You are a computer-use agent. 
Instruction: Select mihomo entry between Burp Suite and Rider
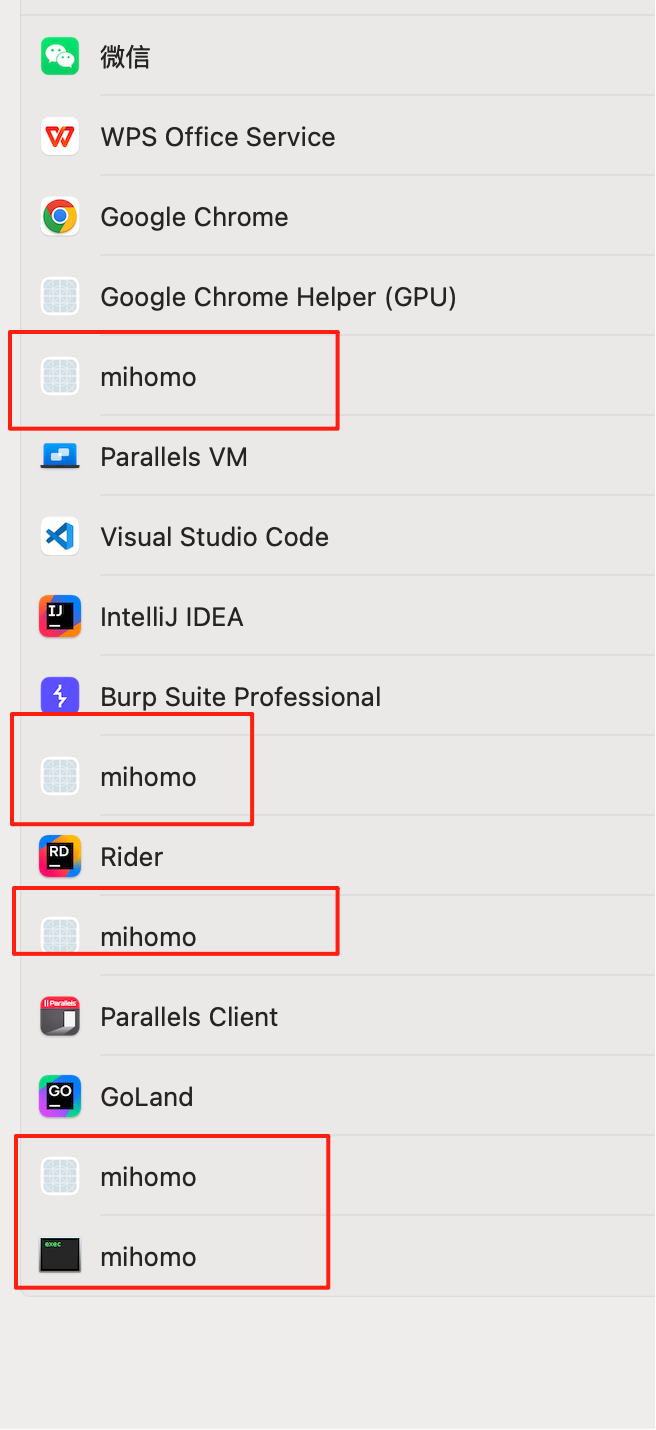coord(148,777)
